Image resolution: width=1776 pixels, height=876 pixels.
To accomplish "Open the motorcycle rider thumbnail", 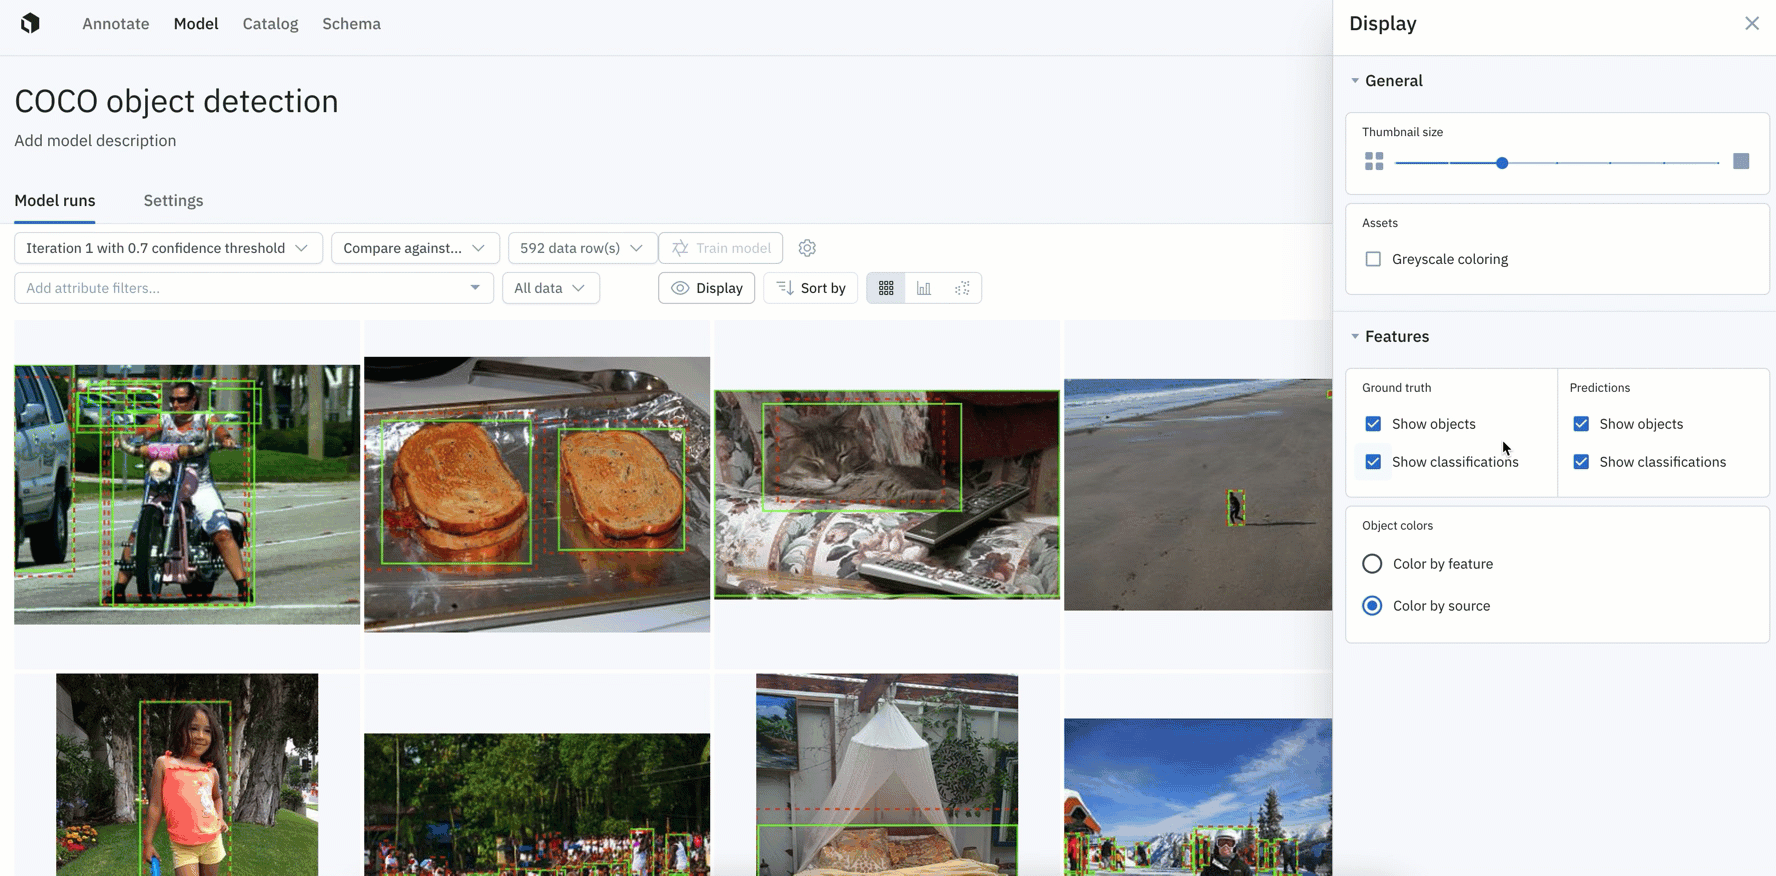I will 187,495.
